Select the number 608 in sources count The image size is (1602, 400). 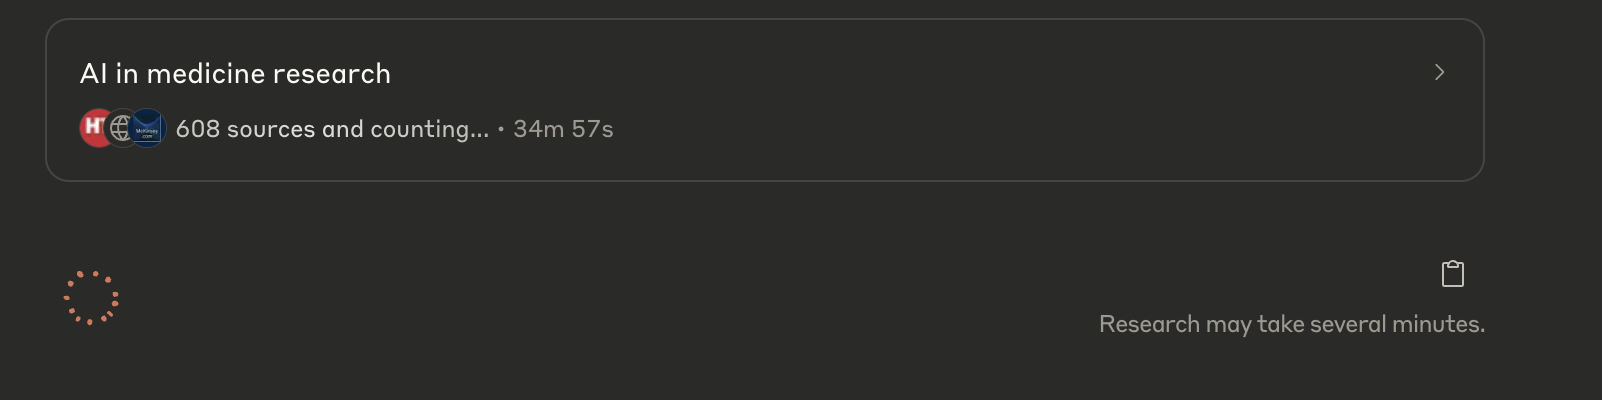(x=198, y=129)
